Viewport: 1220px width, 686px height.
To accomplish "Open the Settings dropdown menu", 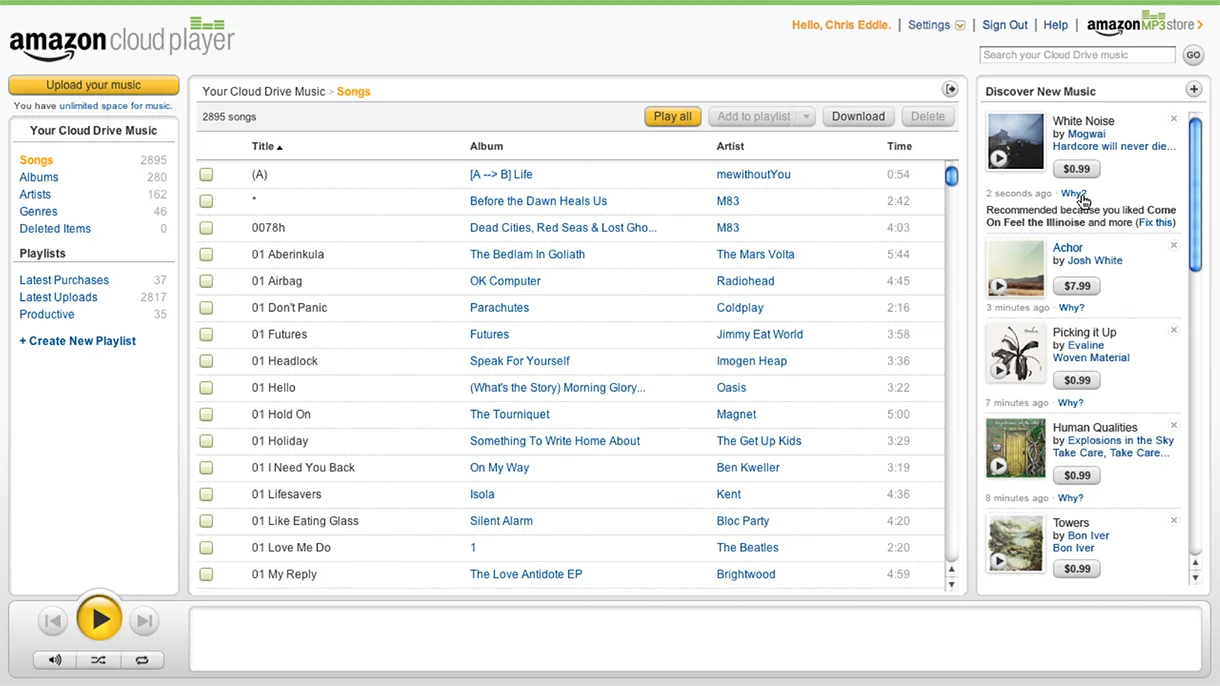I will [936, 25].
